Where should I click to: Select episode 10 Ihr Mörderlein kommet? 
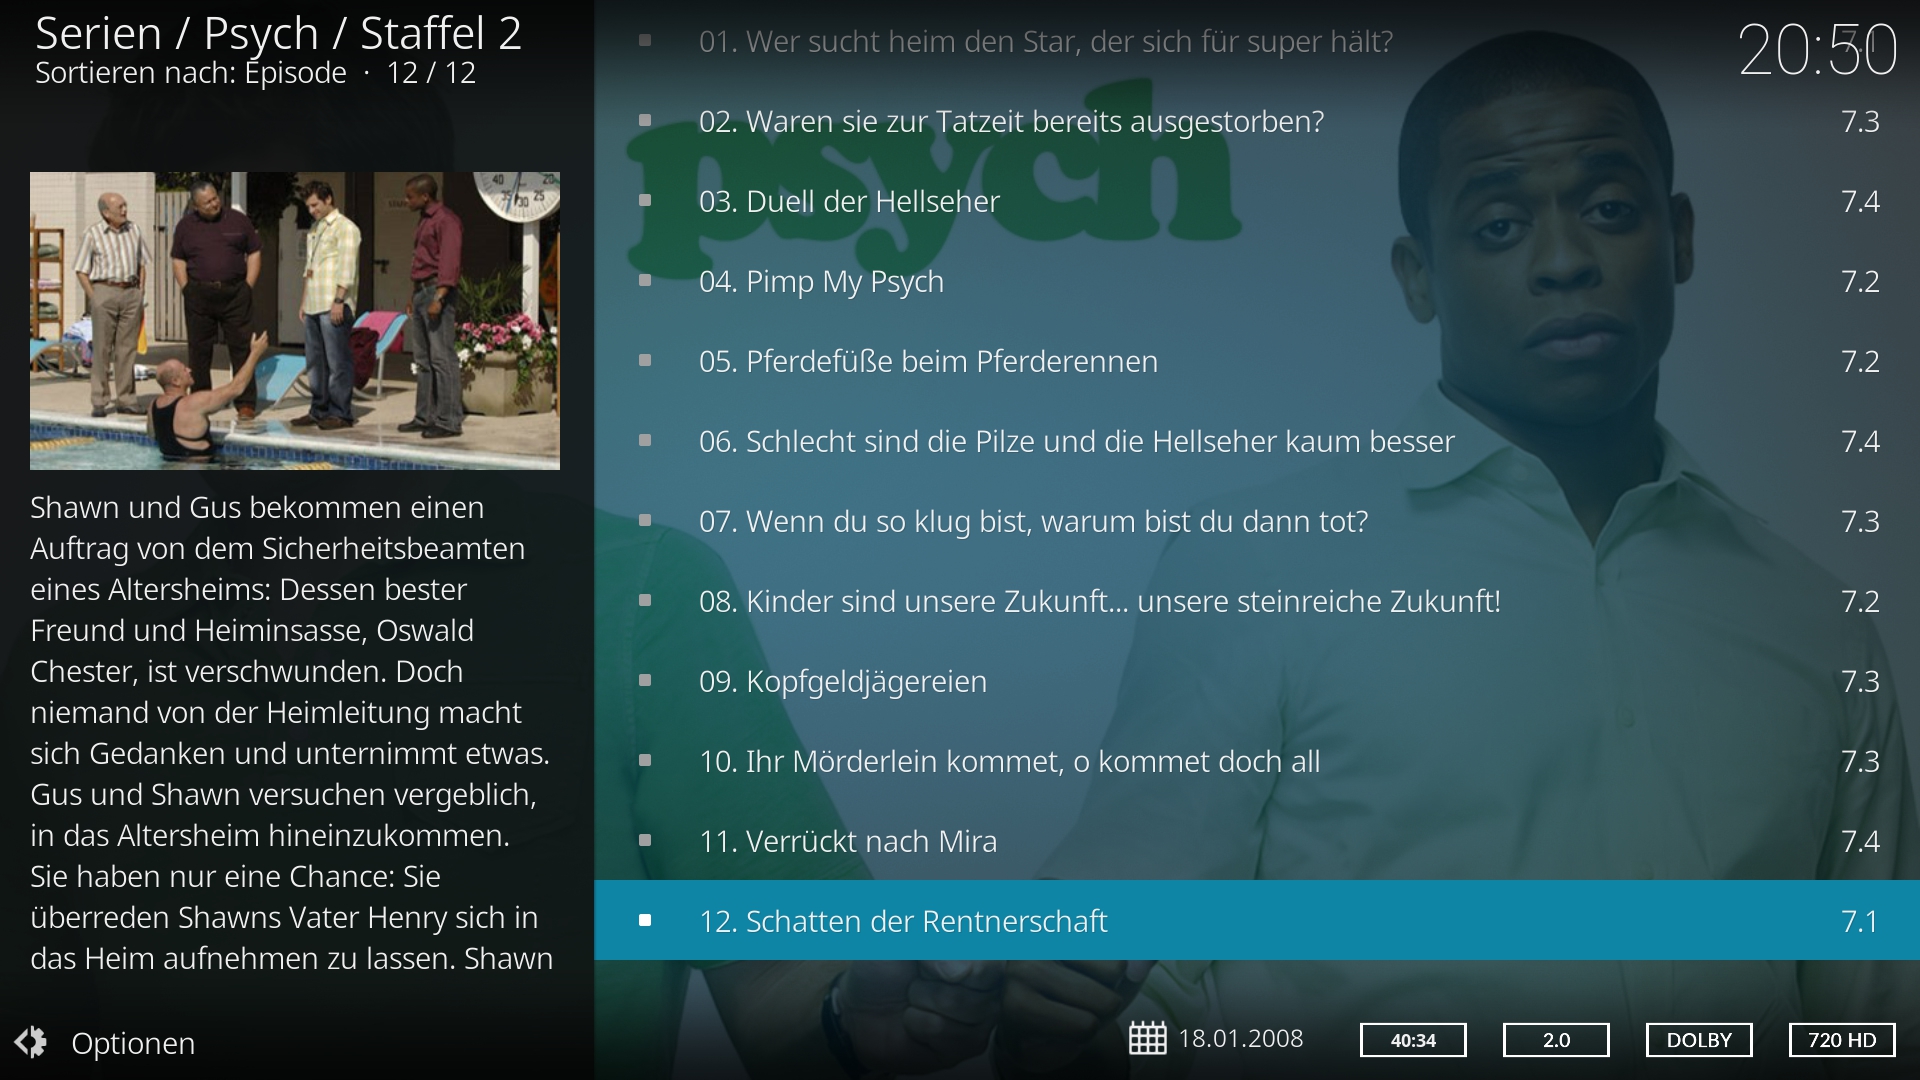click(1257, 760)
